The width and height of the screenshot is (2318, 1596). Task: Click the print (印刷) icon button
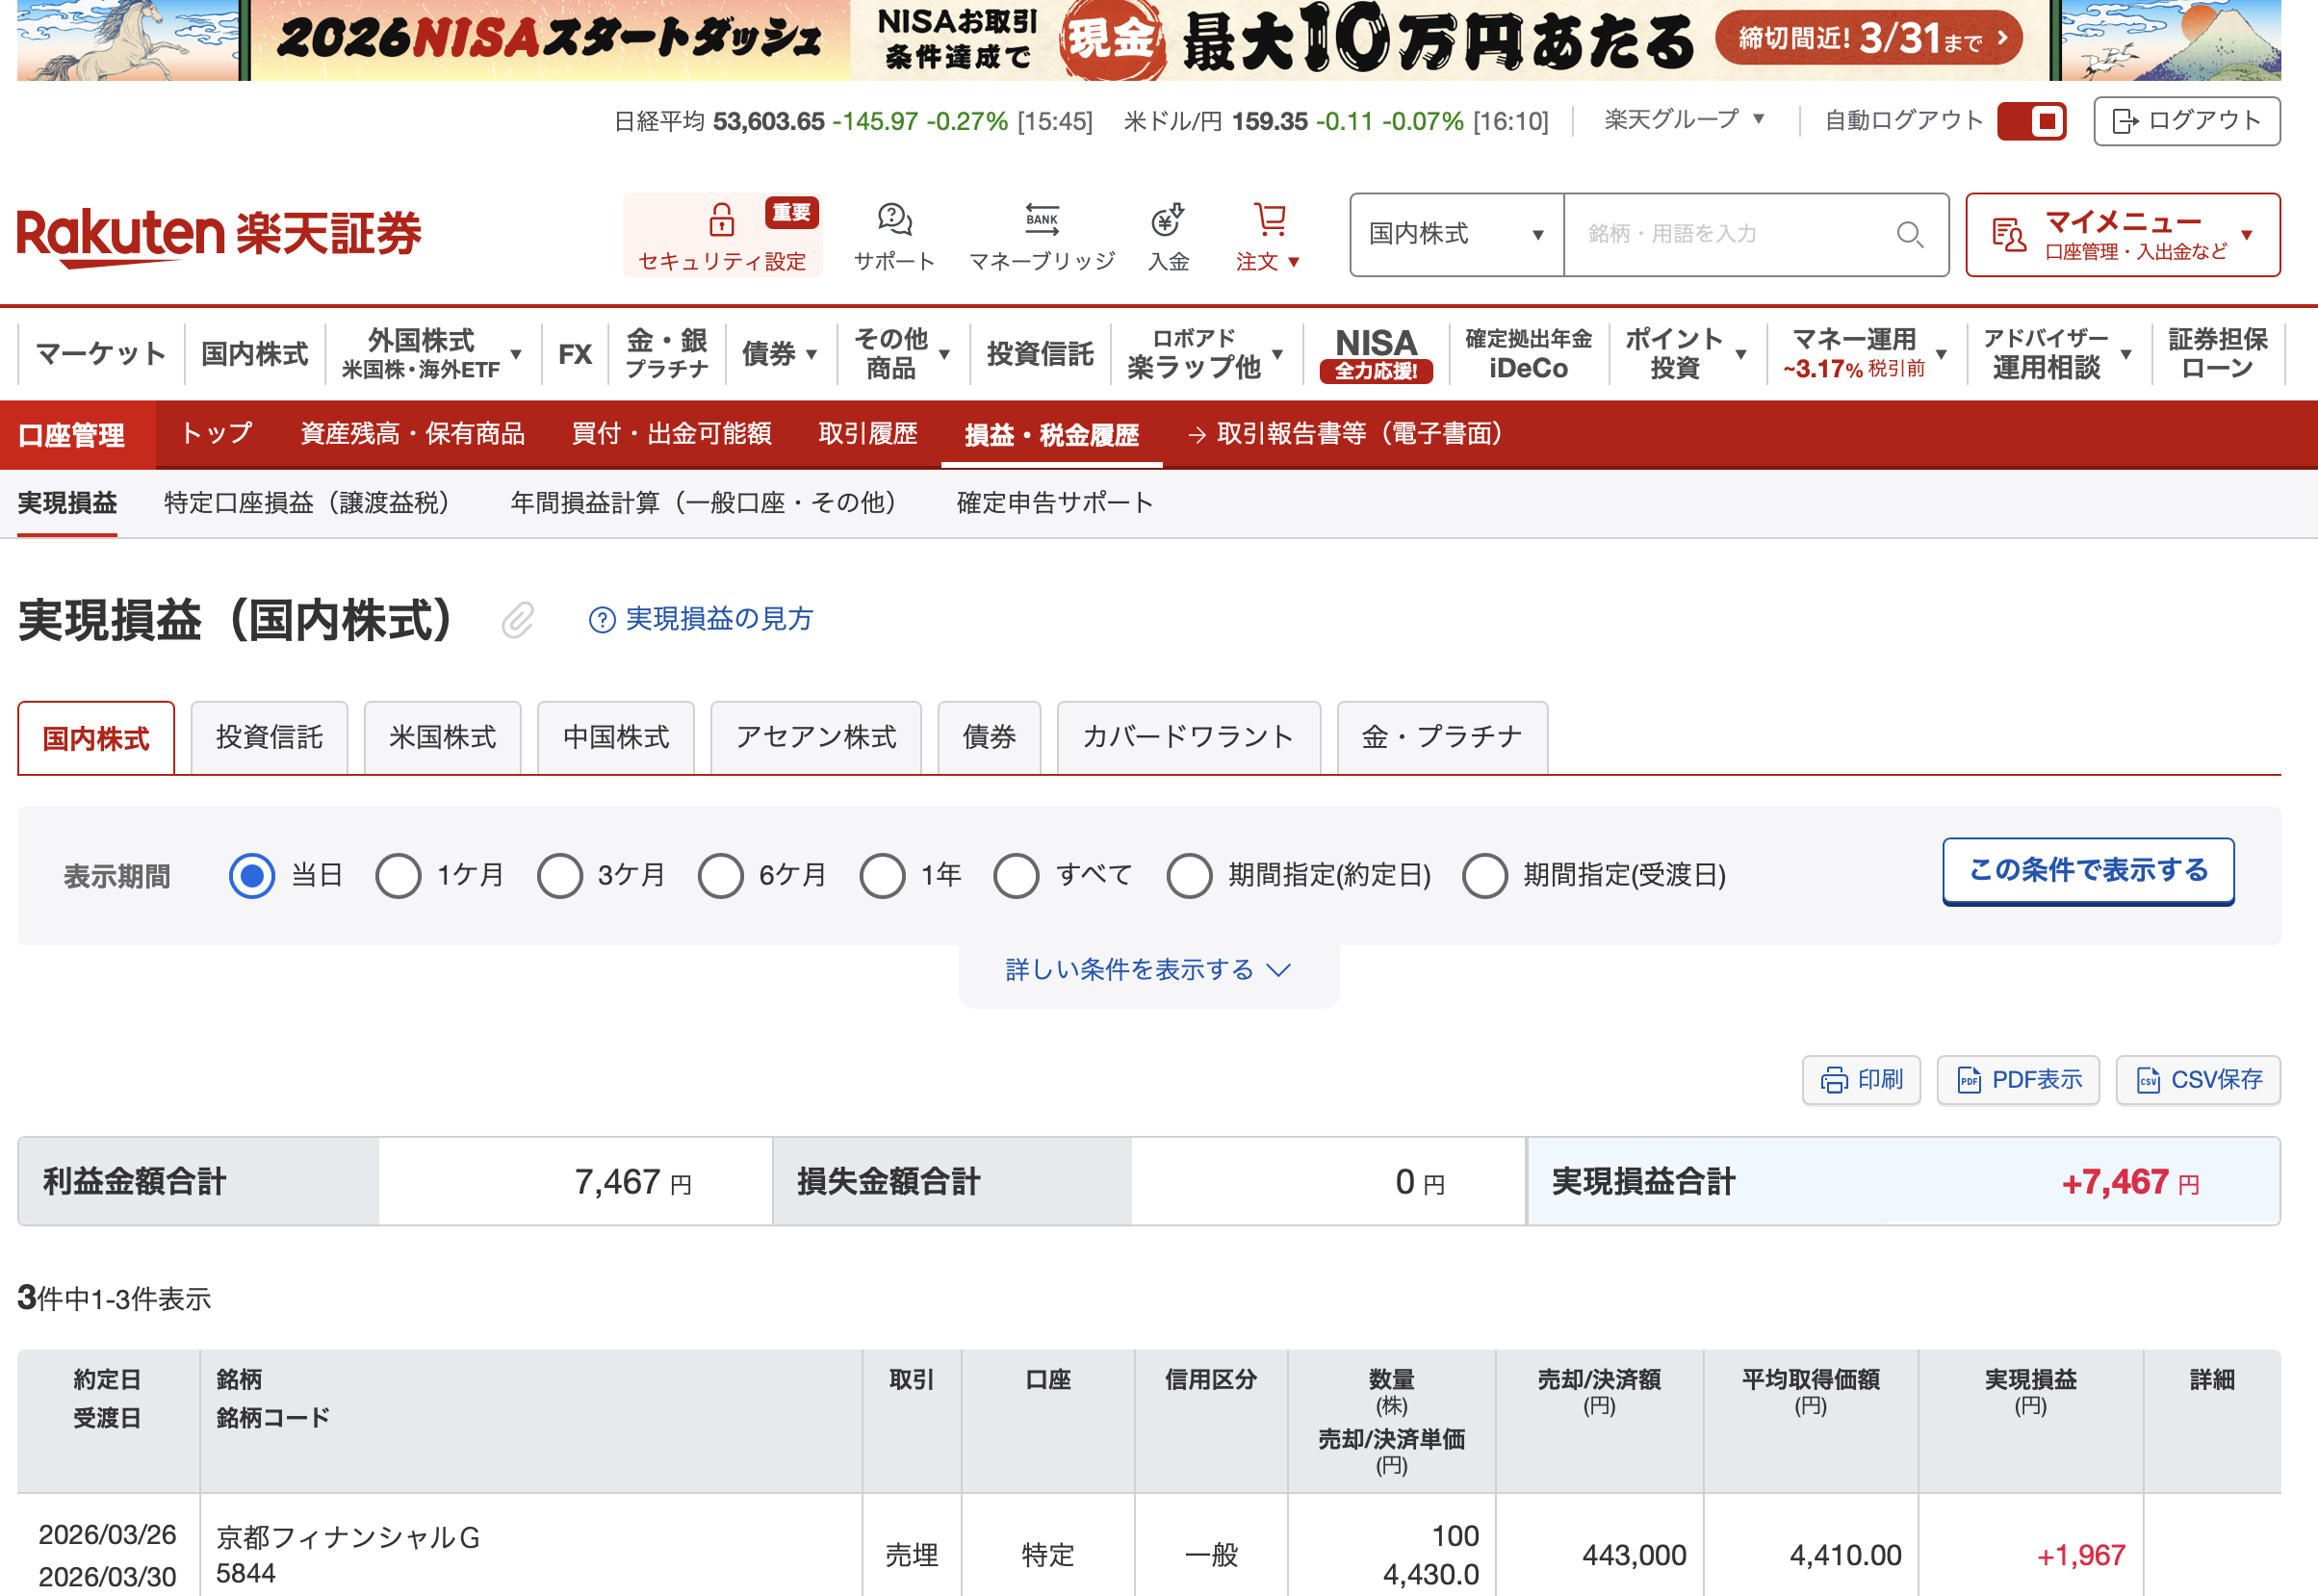[x=1860, y=1080]
